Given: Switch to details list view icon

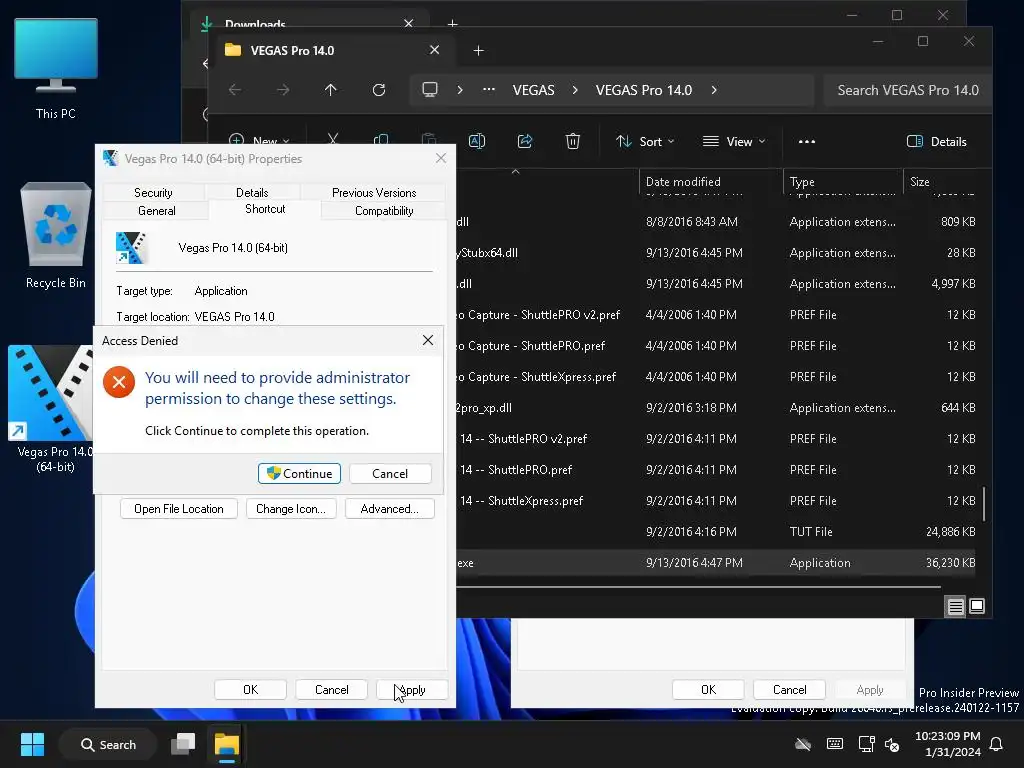Looking at the screenshot, I should 955,607.
